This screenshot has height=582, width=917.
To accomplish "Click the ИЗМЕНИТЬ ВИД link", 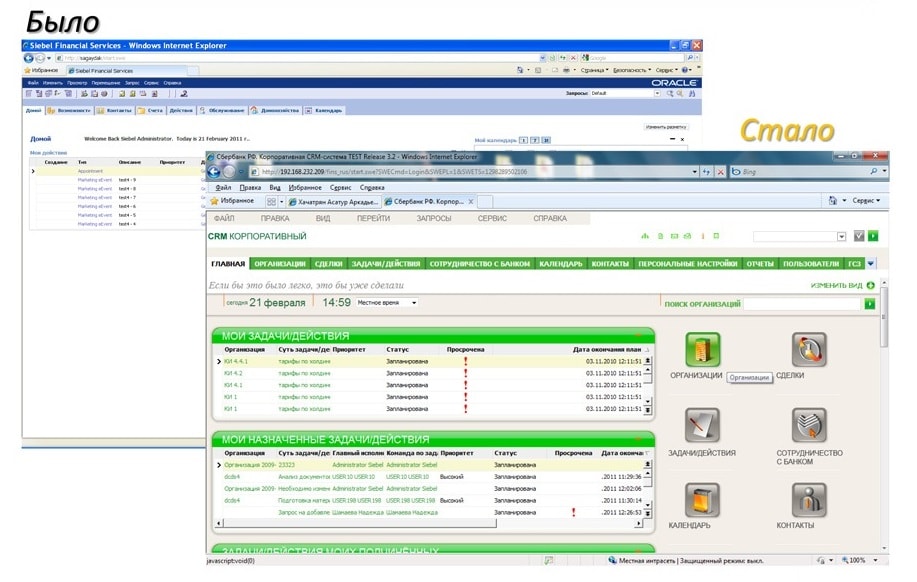I will click(x=836, y=285).
